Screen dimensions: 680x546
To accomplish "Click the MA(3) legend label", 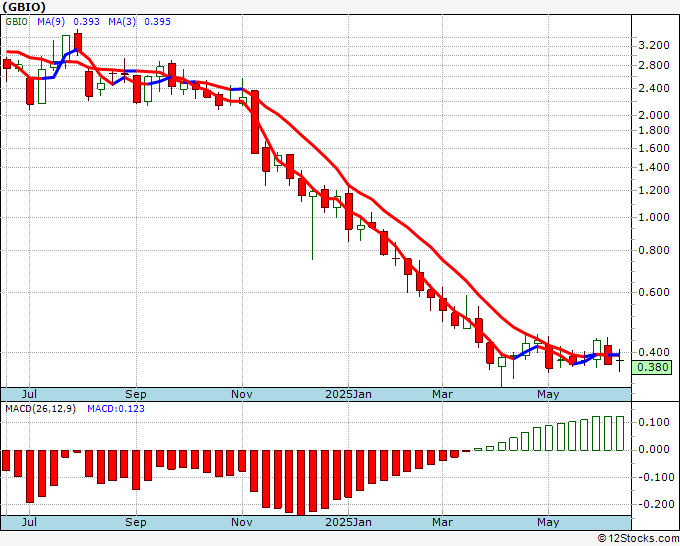I will (x=122, y=22).
